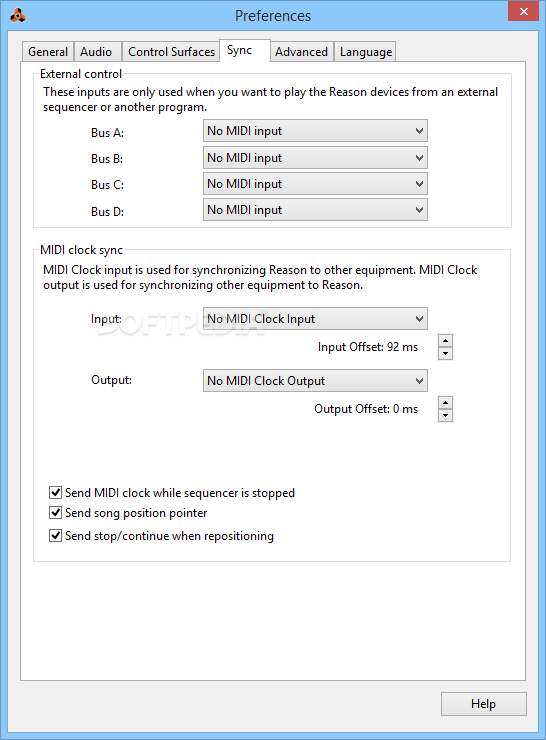Viewport: 546px width, 740px height.
Task: Go to Control Surfaces tab
Action: pos(171,52)
